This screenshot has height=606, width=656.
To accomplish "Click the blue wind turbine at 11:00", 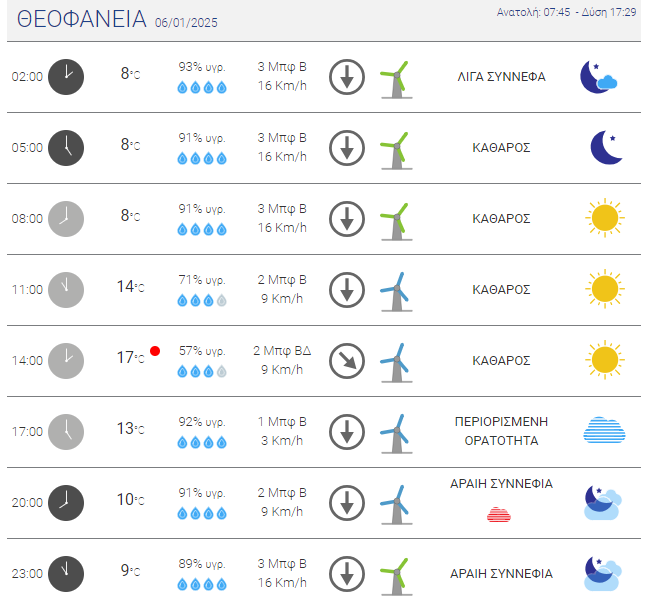I will tap(396, 293).
